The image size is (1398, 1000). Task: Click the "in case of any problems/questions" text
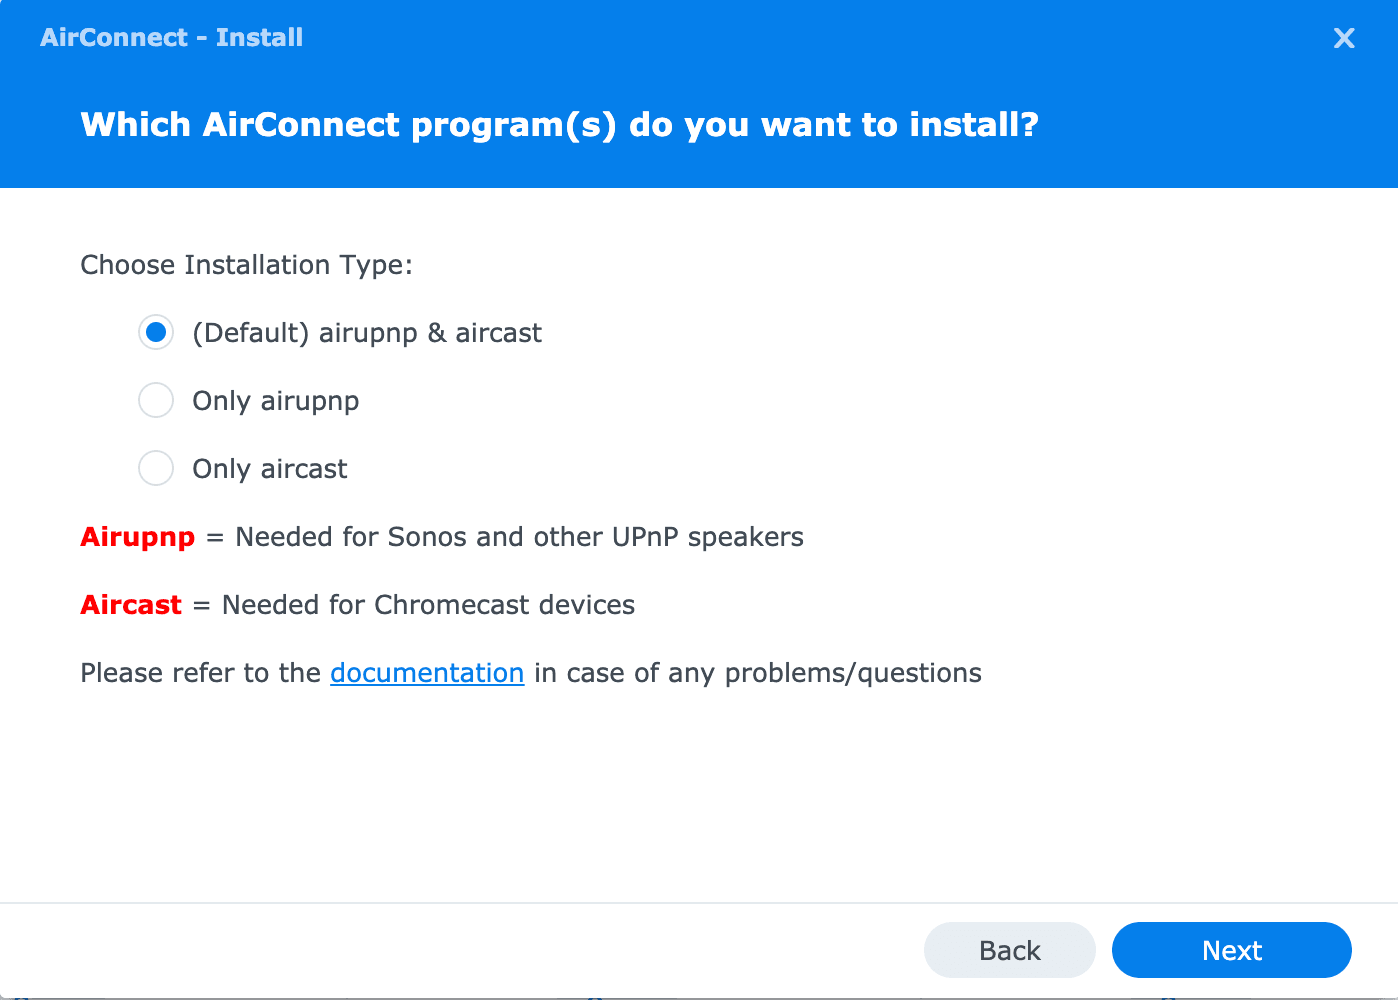point(757,673)
